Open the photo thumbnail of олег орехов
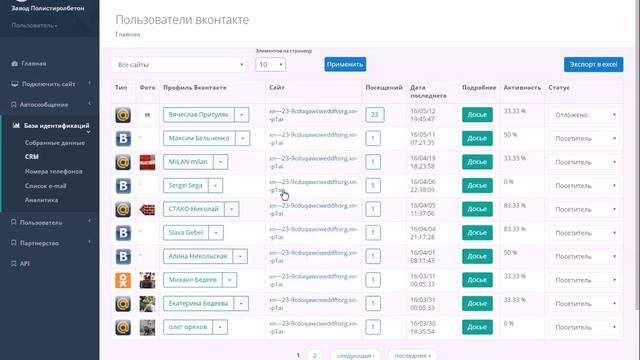This screenshot has height=360, width=640. (x=147, y=327)
